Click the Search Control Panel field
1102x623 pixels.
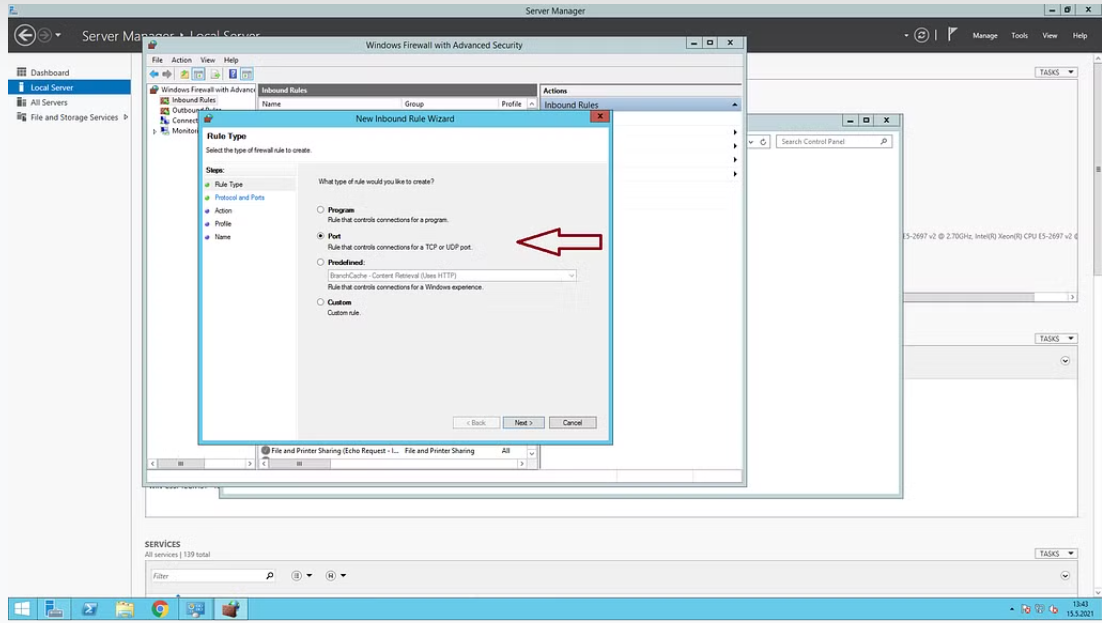click(834, 141)
